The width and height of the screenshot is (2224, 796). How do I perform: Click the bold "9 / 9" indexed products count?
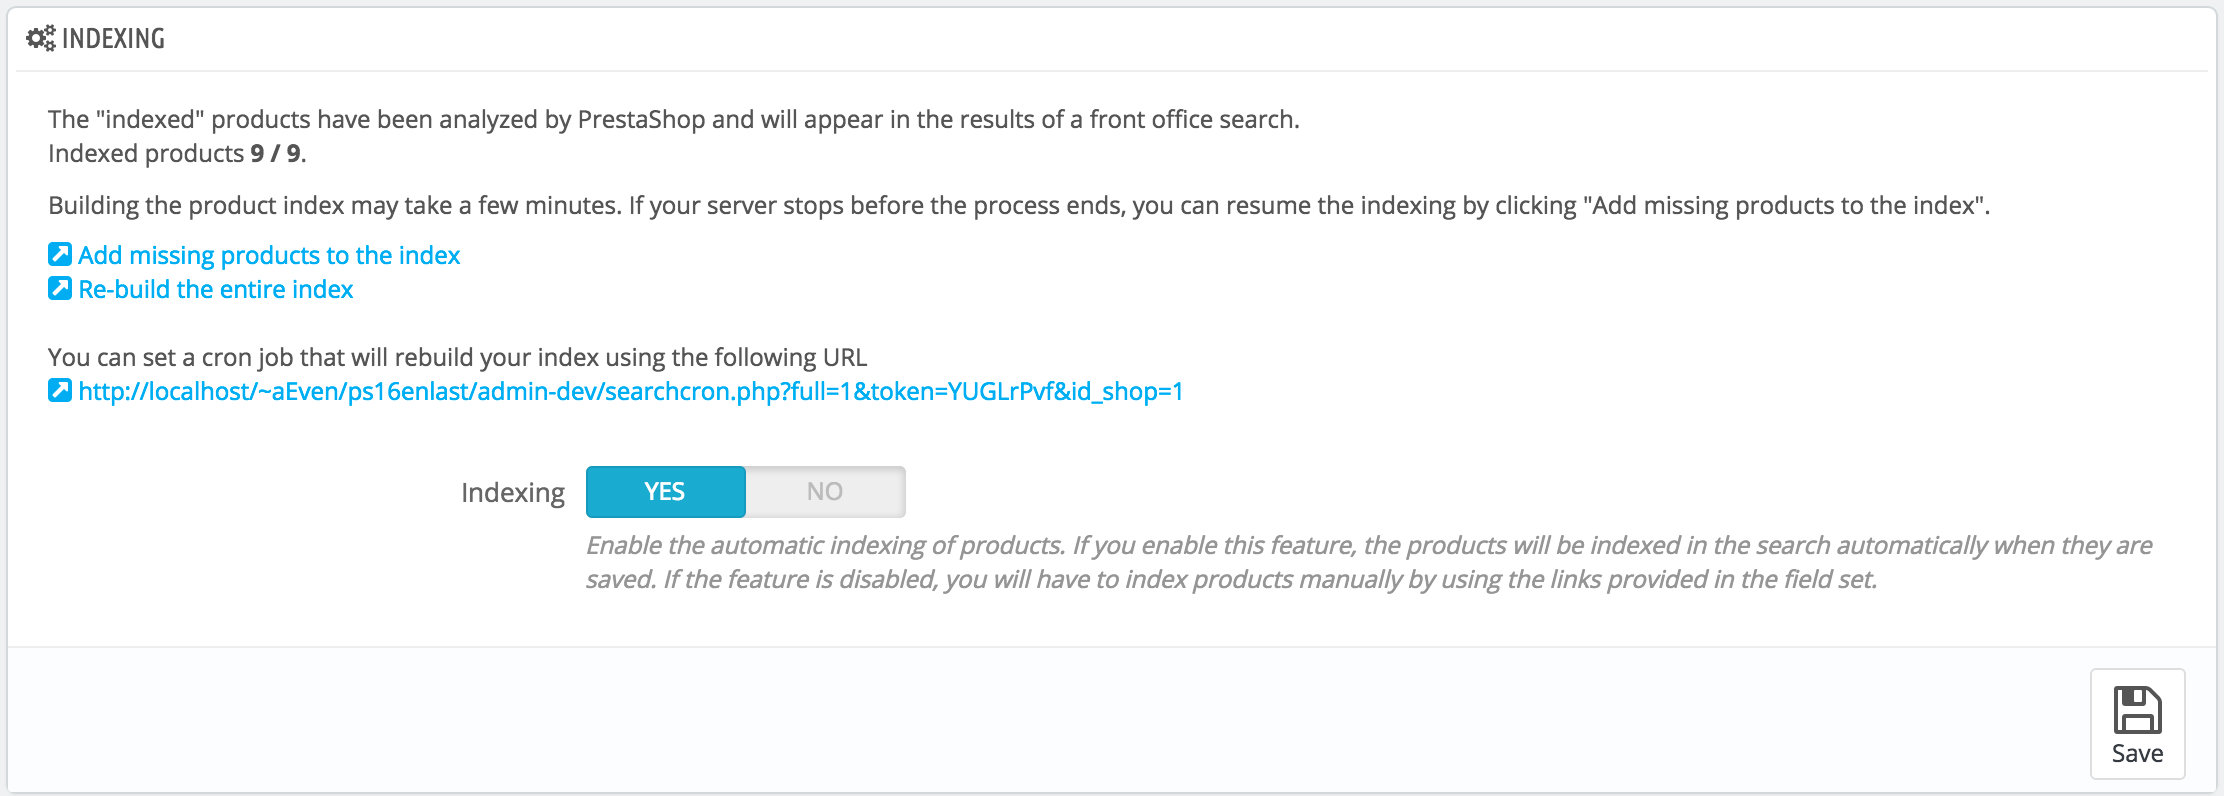275,153
